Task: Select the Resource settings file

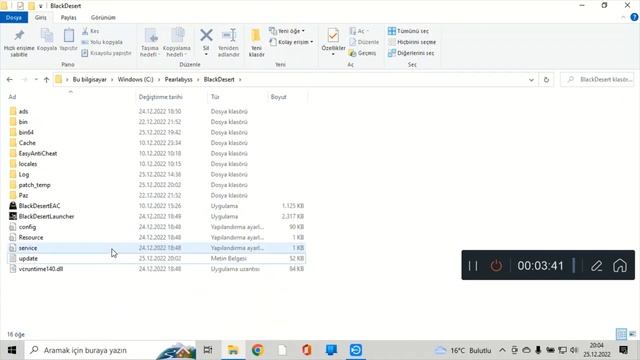Action: tap(31, 238)
